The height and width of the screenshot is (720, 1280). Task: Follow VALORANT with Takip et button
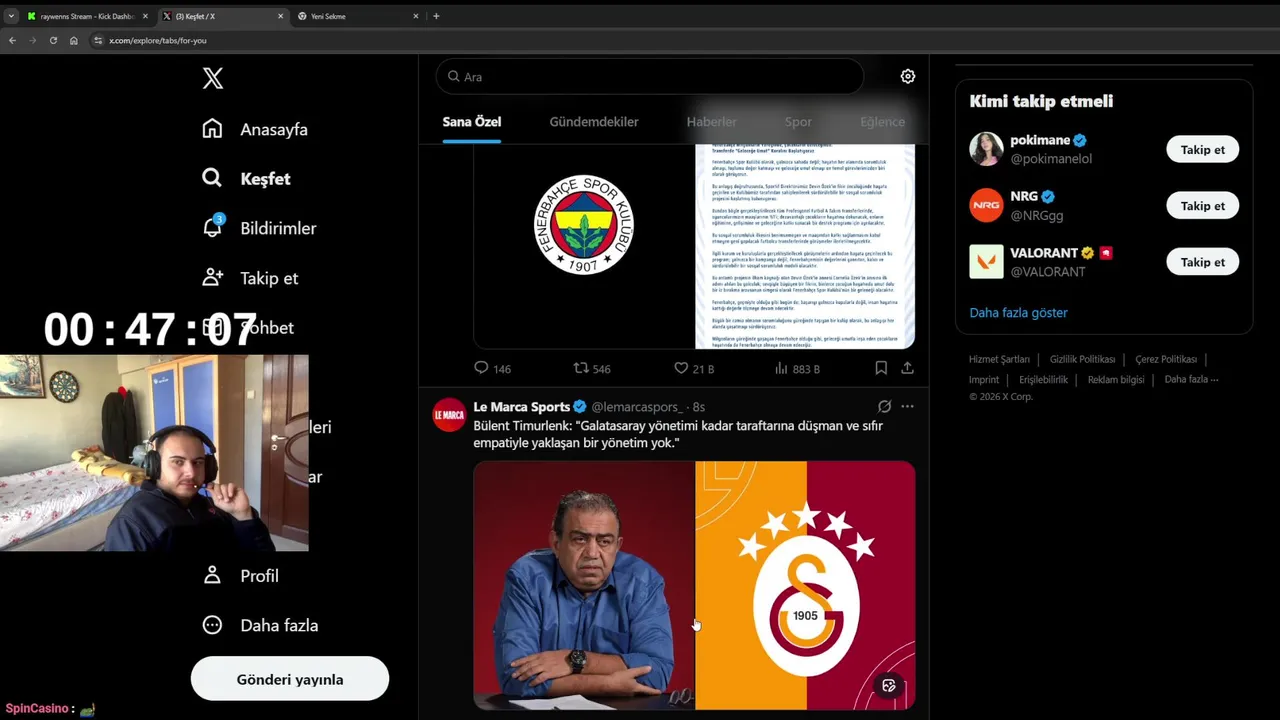click(x=1202, y=262)
